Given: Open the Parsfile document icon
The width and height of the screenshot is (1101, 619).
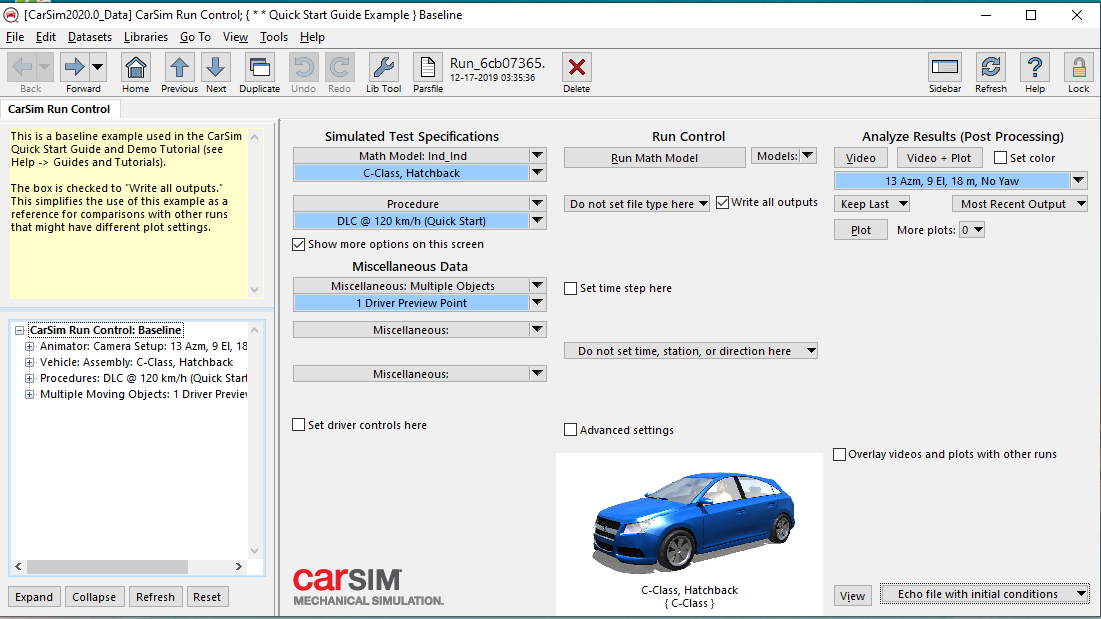Looking at the screenshot, I should [427, 68].
